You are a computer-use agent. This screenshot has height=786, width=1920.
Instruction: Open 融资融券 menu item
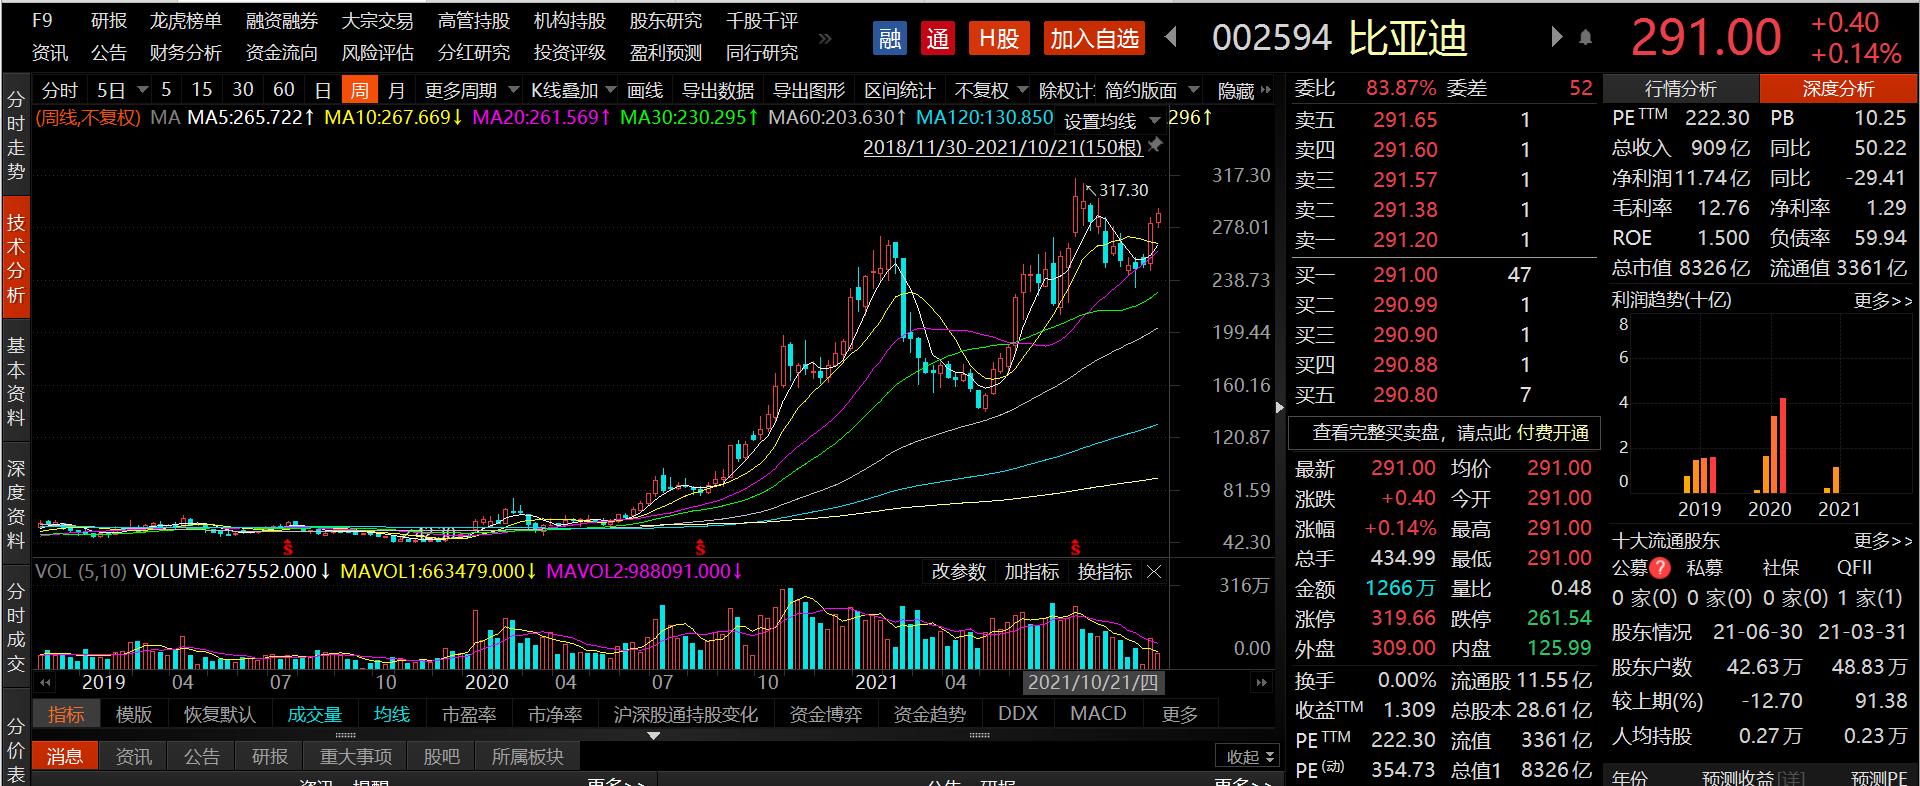tap(282, 21)
